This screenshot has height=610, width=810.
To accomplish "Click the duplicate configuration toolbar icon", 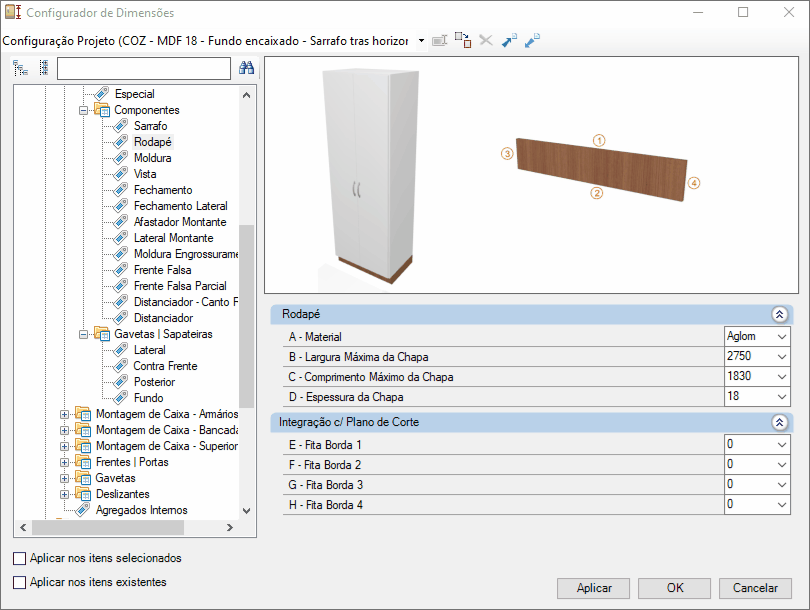I will (x=463, y=40).
